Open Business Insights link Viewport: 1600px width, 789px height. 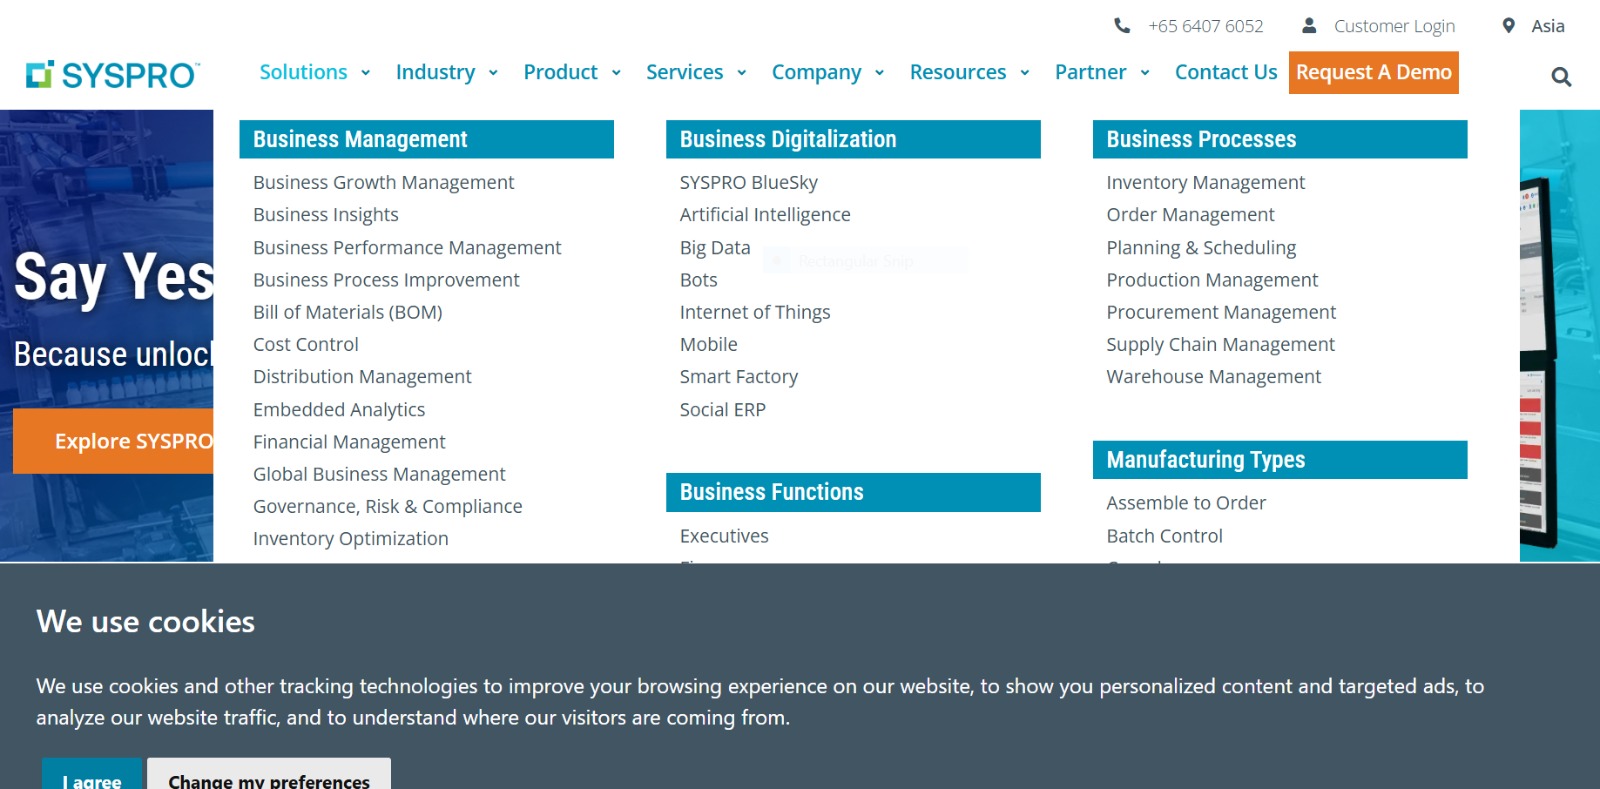pos(326,214)
